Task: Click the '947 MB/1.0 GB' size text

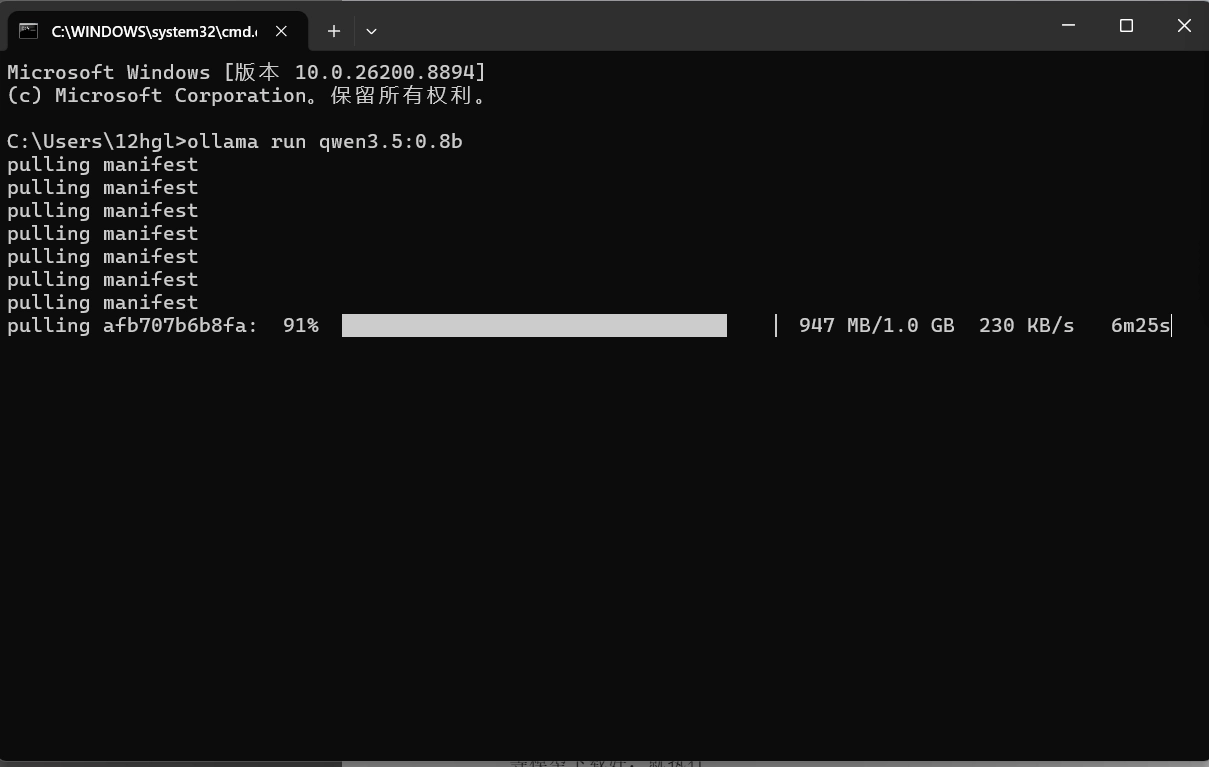Action: pos(877,325)
